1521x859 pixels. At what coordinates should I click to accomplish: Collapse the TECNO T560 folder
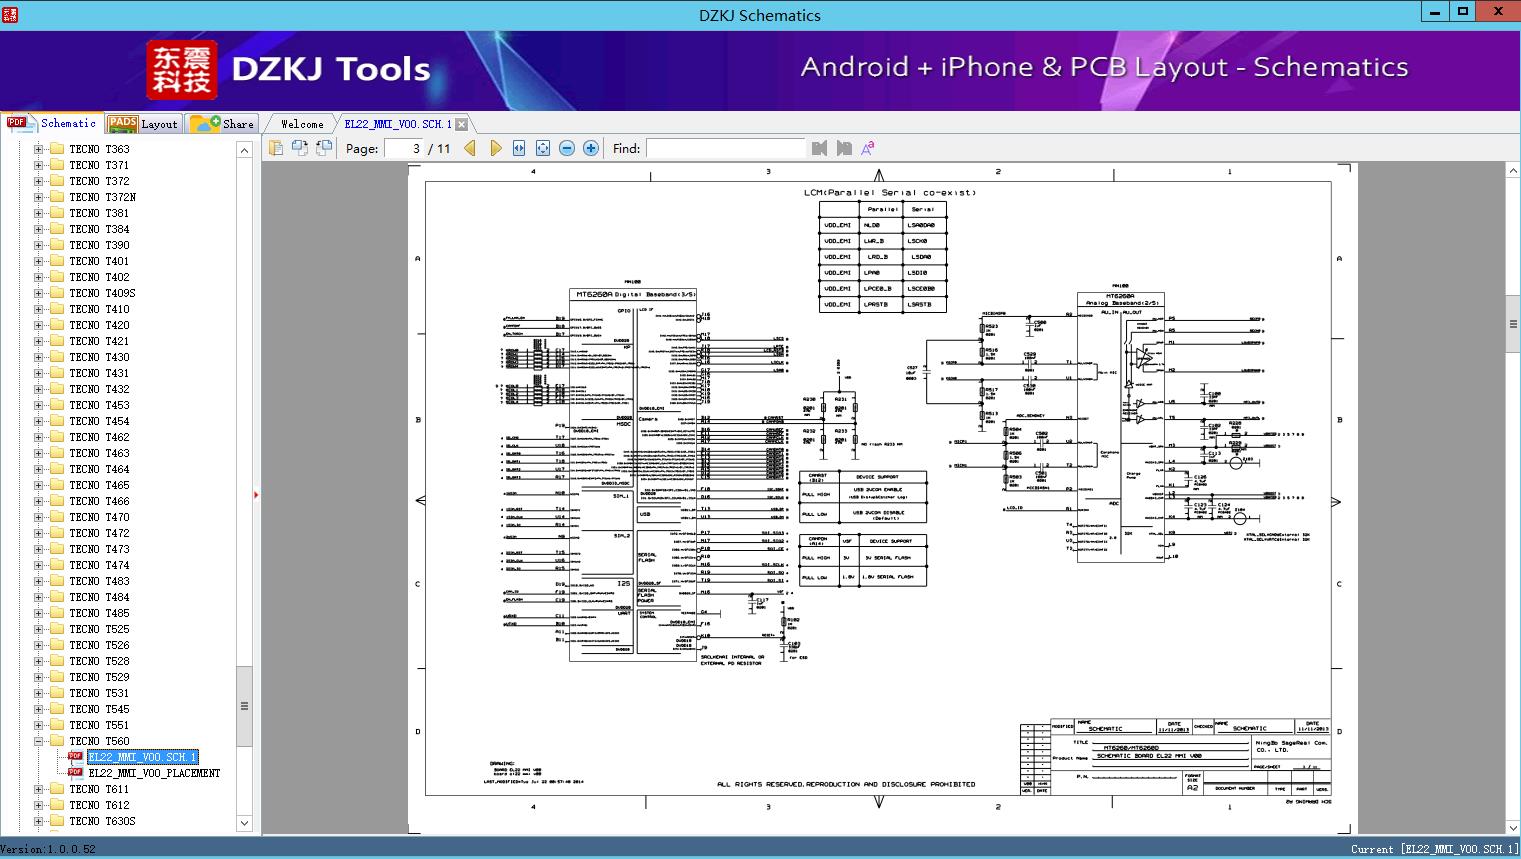point(39,741)
